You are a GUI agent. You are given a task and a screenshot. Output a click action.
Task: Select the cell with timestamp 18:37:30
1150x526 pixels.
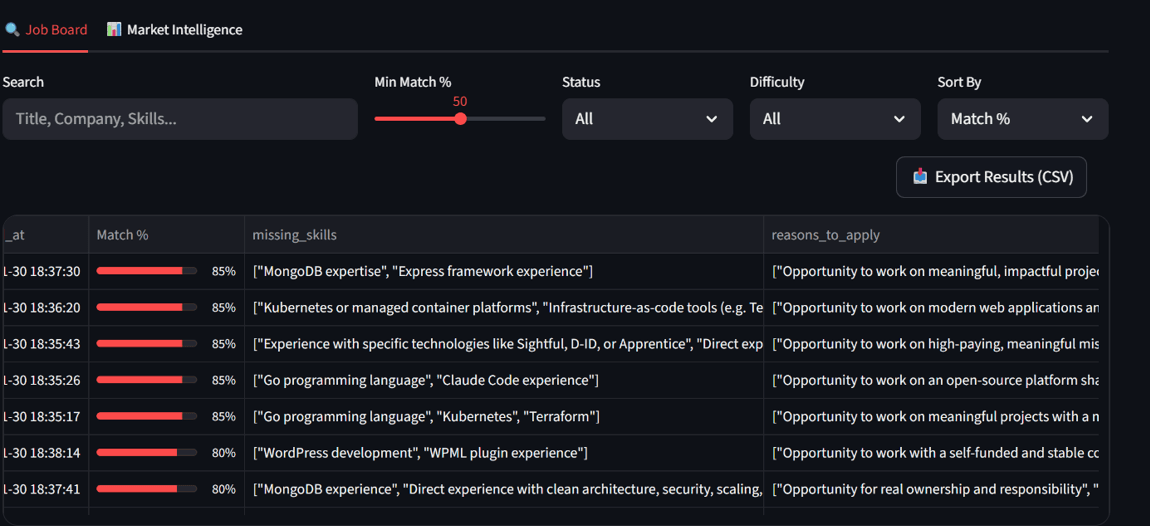(x=45, y=271)
